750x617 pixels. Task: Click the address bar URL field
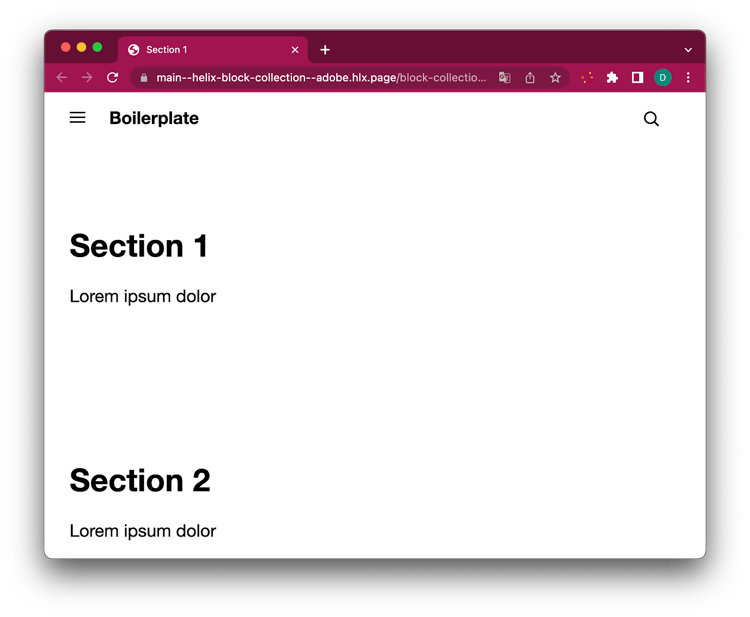[x=320, y=77]
